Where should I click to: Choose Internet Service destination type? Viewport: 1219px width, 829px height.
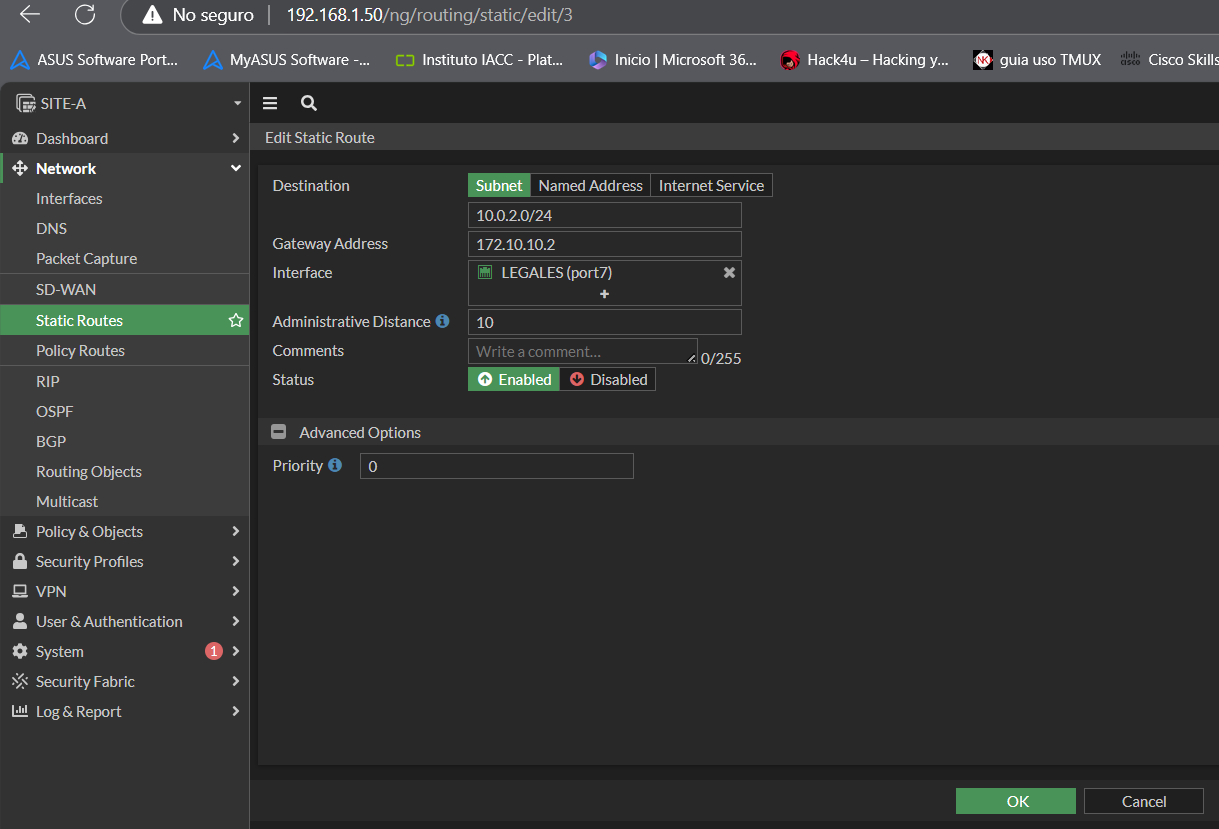coord(711,185)
